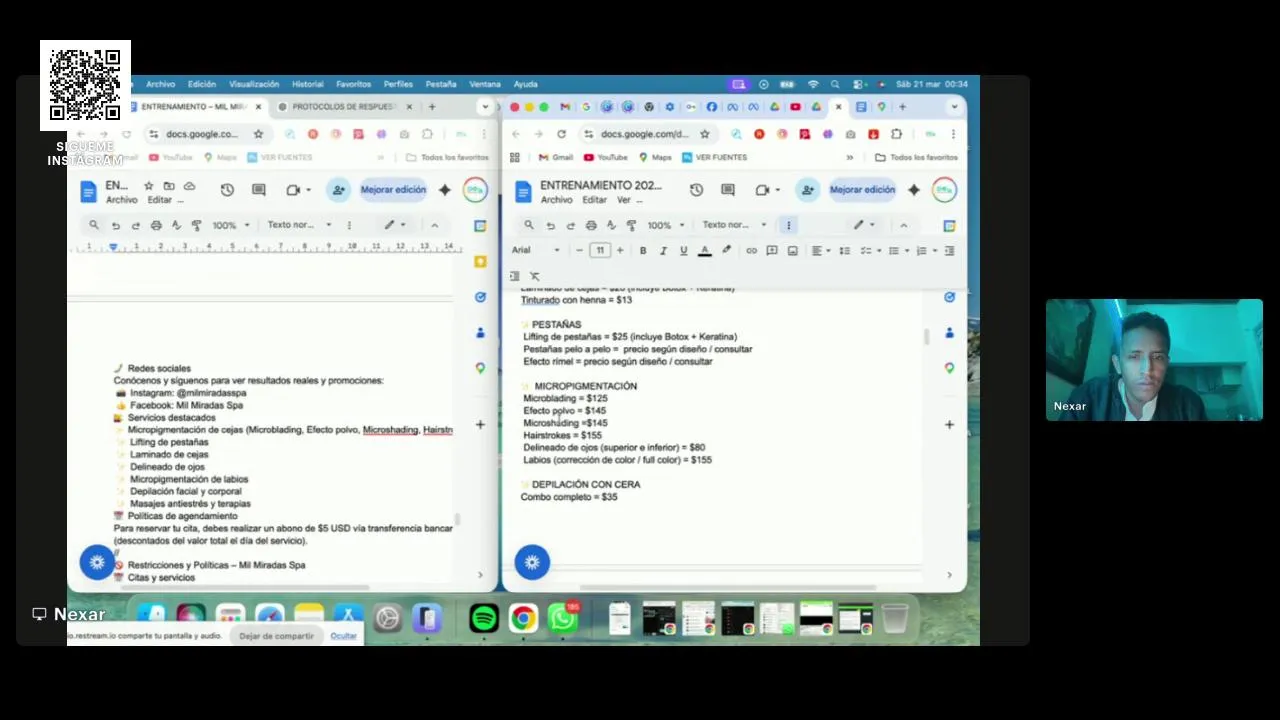Image resolution: width=1280 pixels, height=720 pixels.
Task: Click Italic in the right document toolbar
Action: (663, 251)
